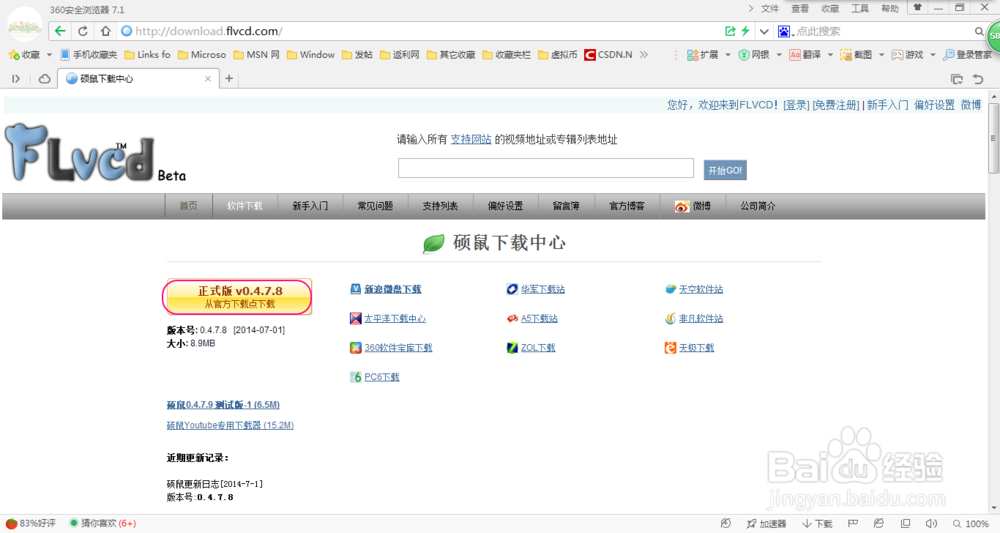Expand the 扩展 dropdown arrow

(x=728, y=55)
